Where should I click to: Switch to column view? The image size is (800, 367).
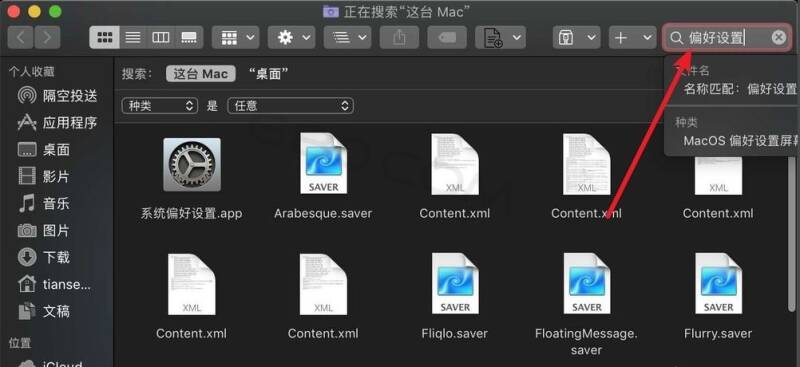[x=161, y=37]
